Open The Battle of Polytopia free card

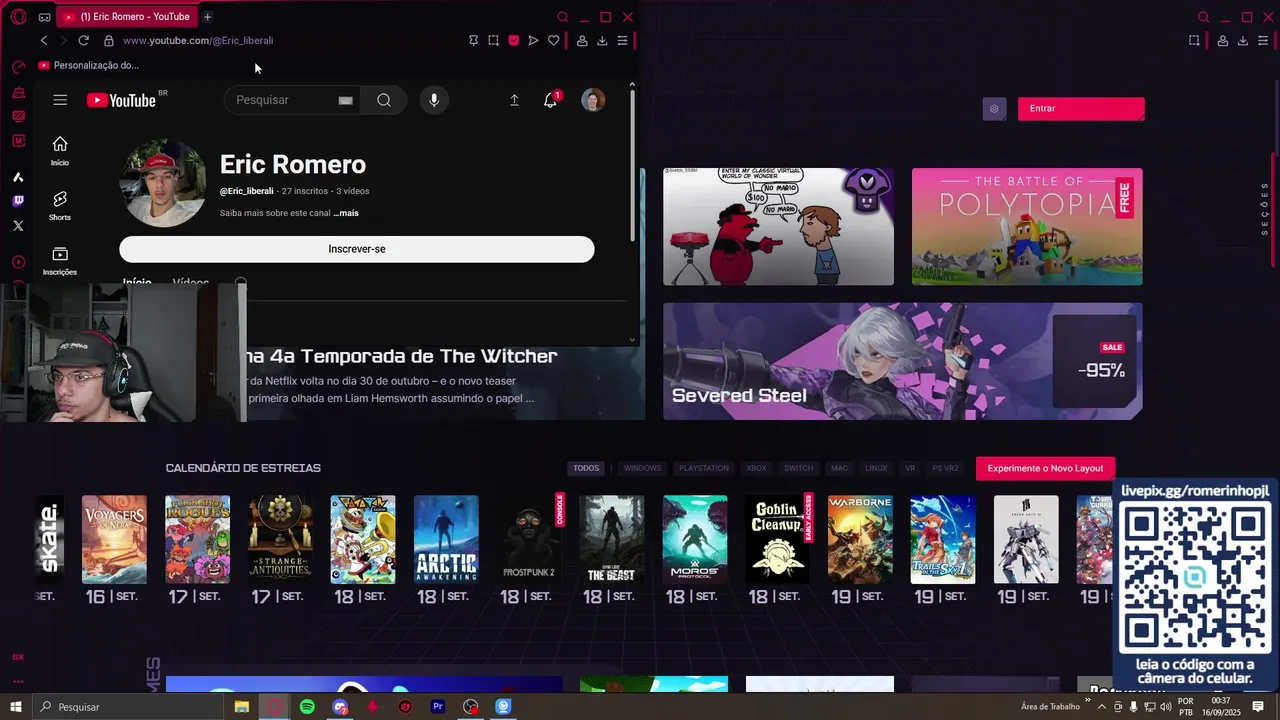click(x=1027, y=226)
